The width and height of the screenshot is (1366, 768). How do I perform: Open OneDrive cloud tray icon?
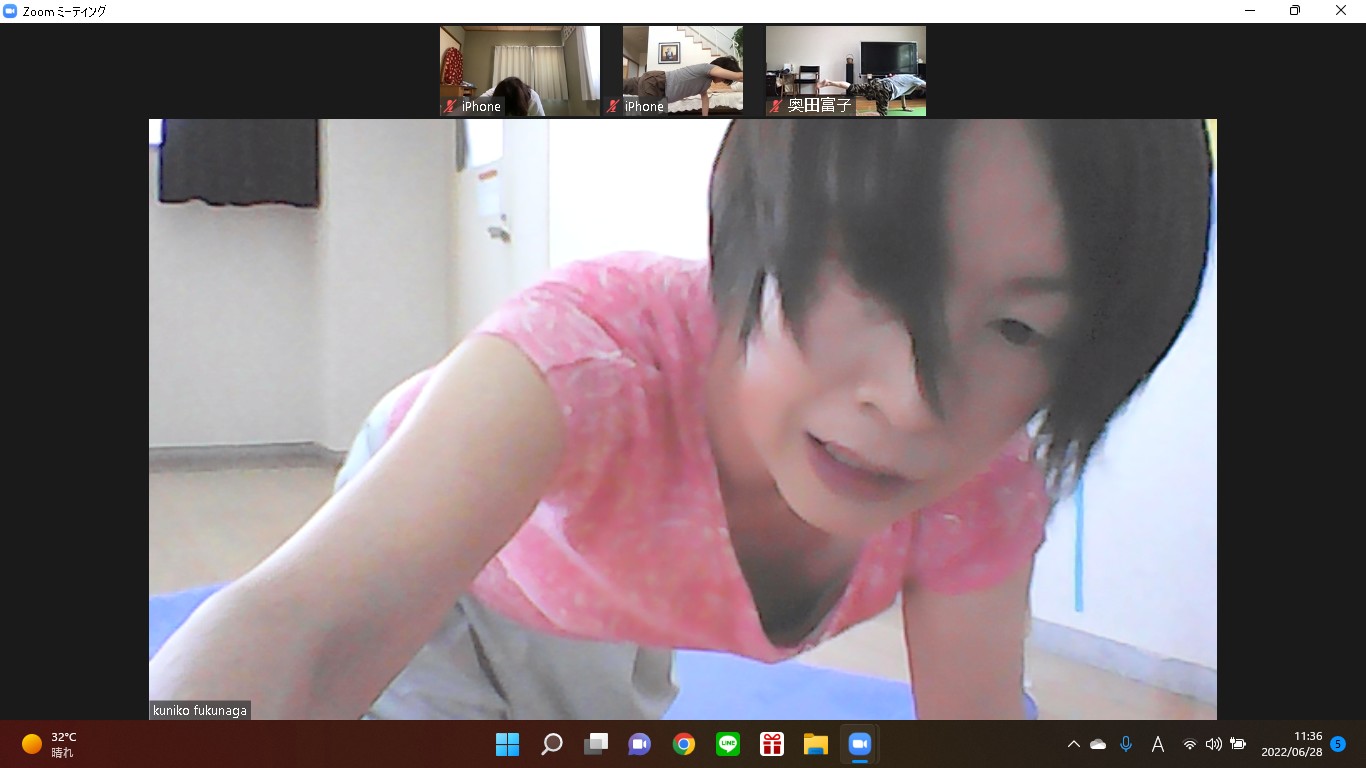click(1098, 744)
